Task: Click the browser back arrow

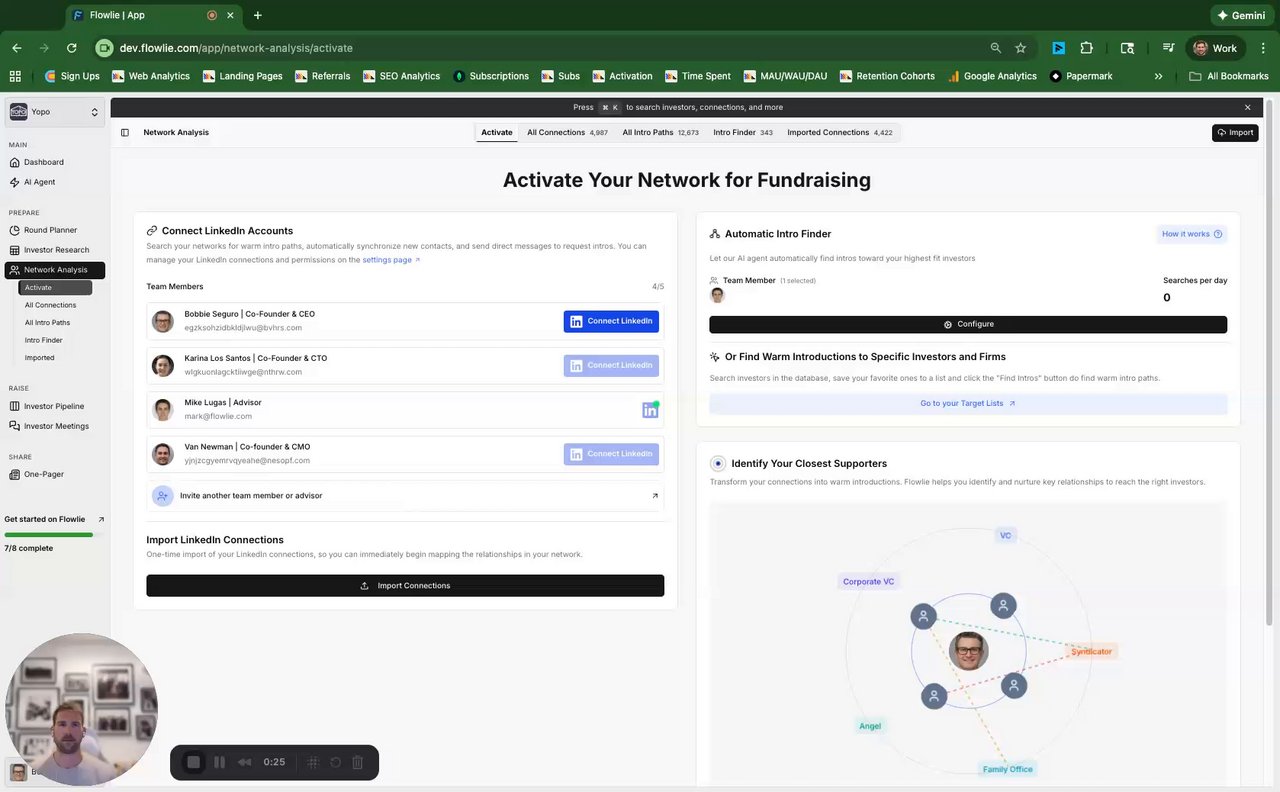Action: click(17, 48)
